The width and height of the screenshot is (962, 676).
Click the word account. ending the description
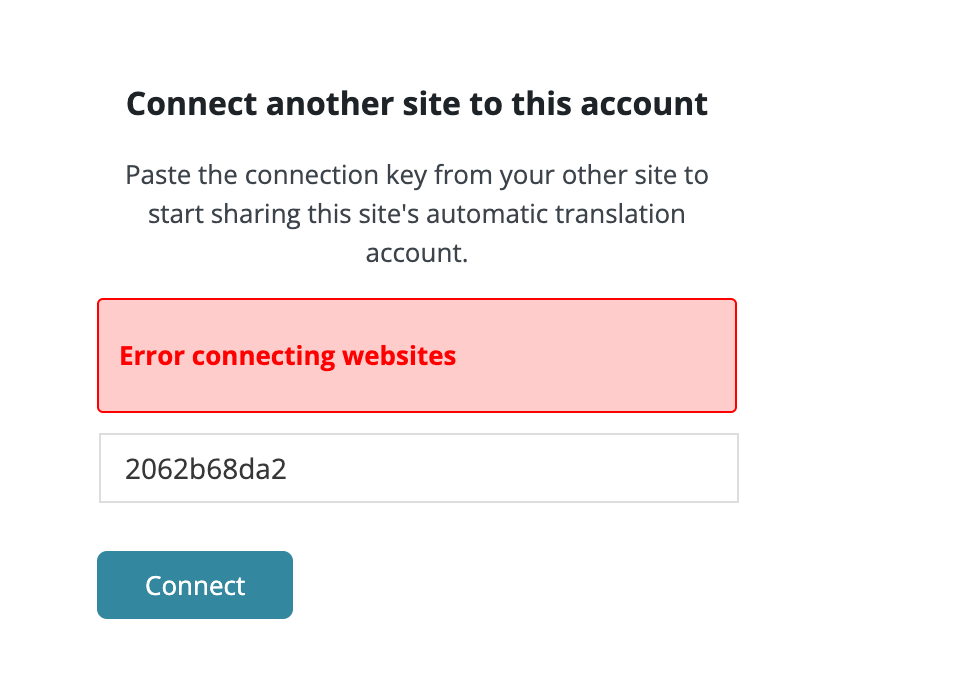pos(417,253)
